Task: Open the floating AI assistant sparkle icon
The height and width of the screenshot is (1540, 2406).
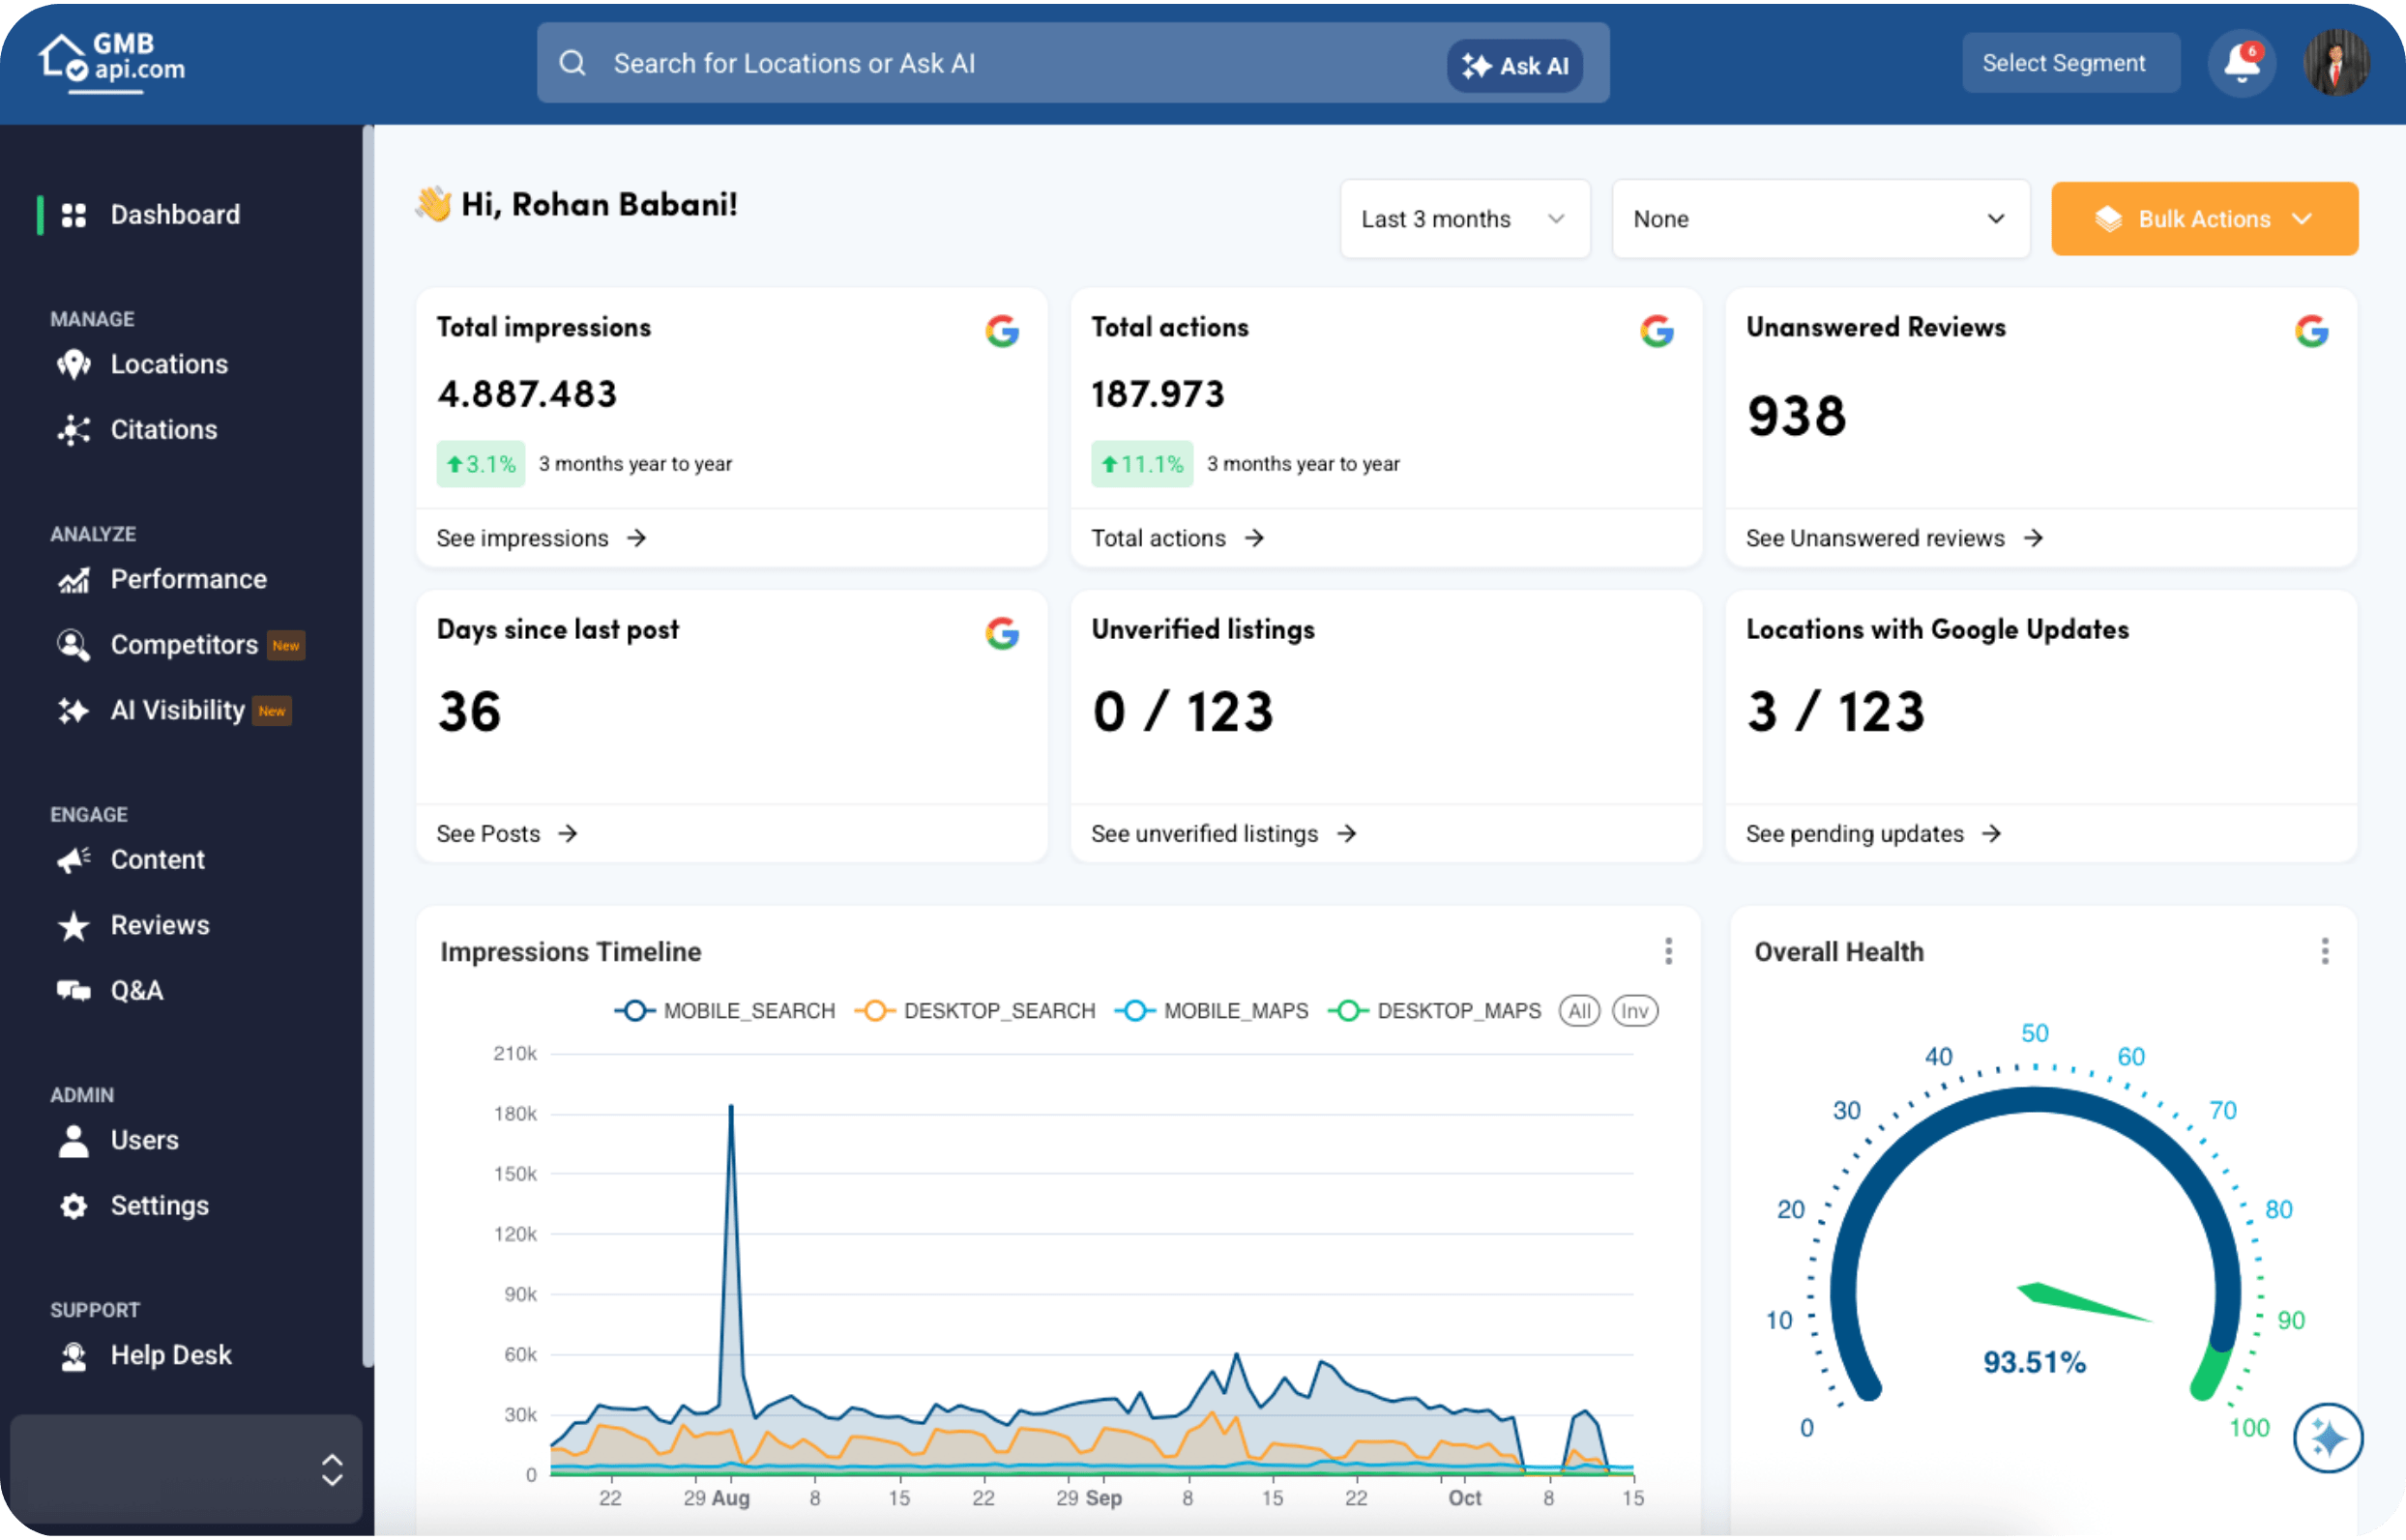Action: 2327,1438
